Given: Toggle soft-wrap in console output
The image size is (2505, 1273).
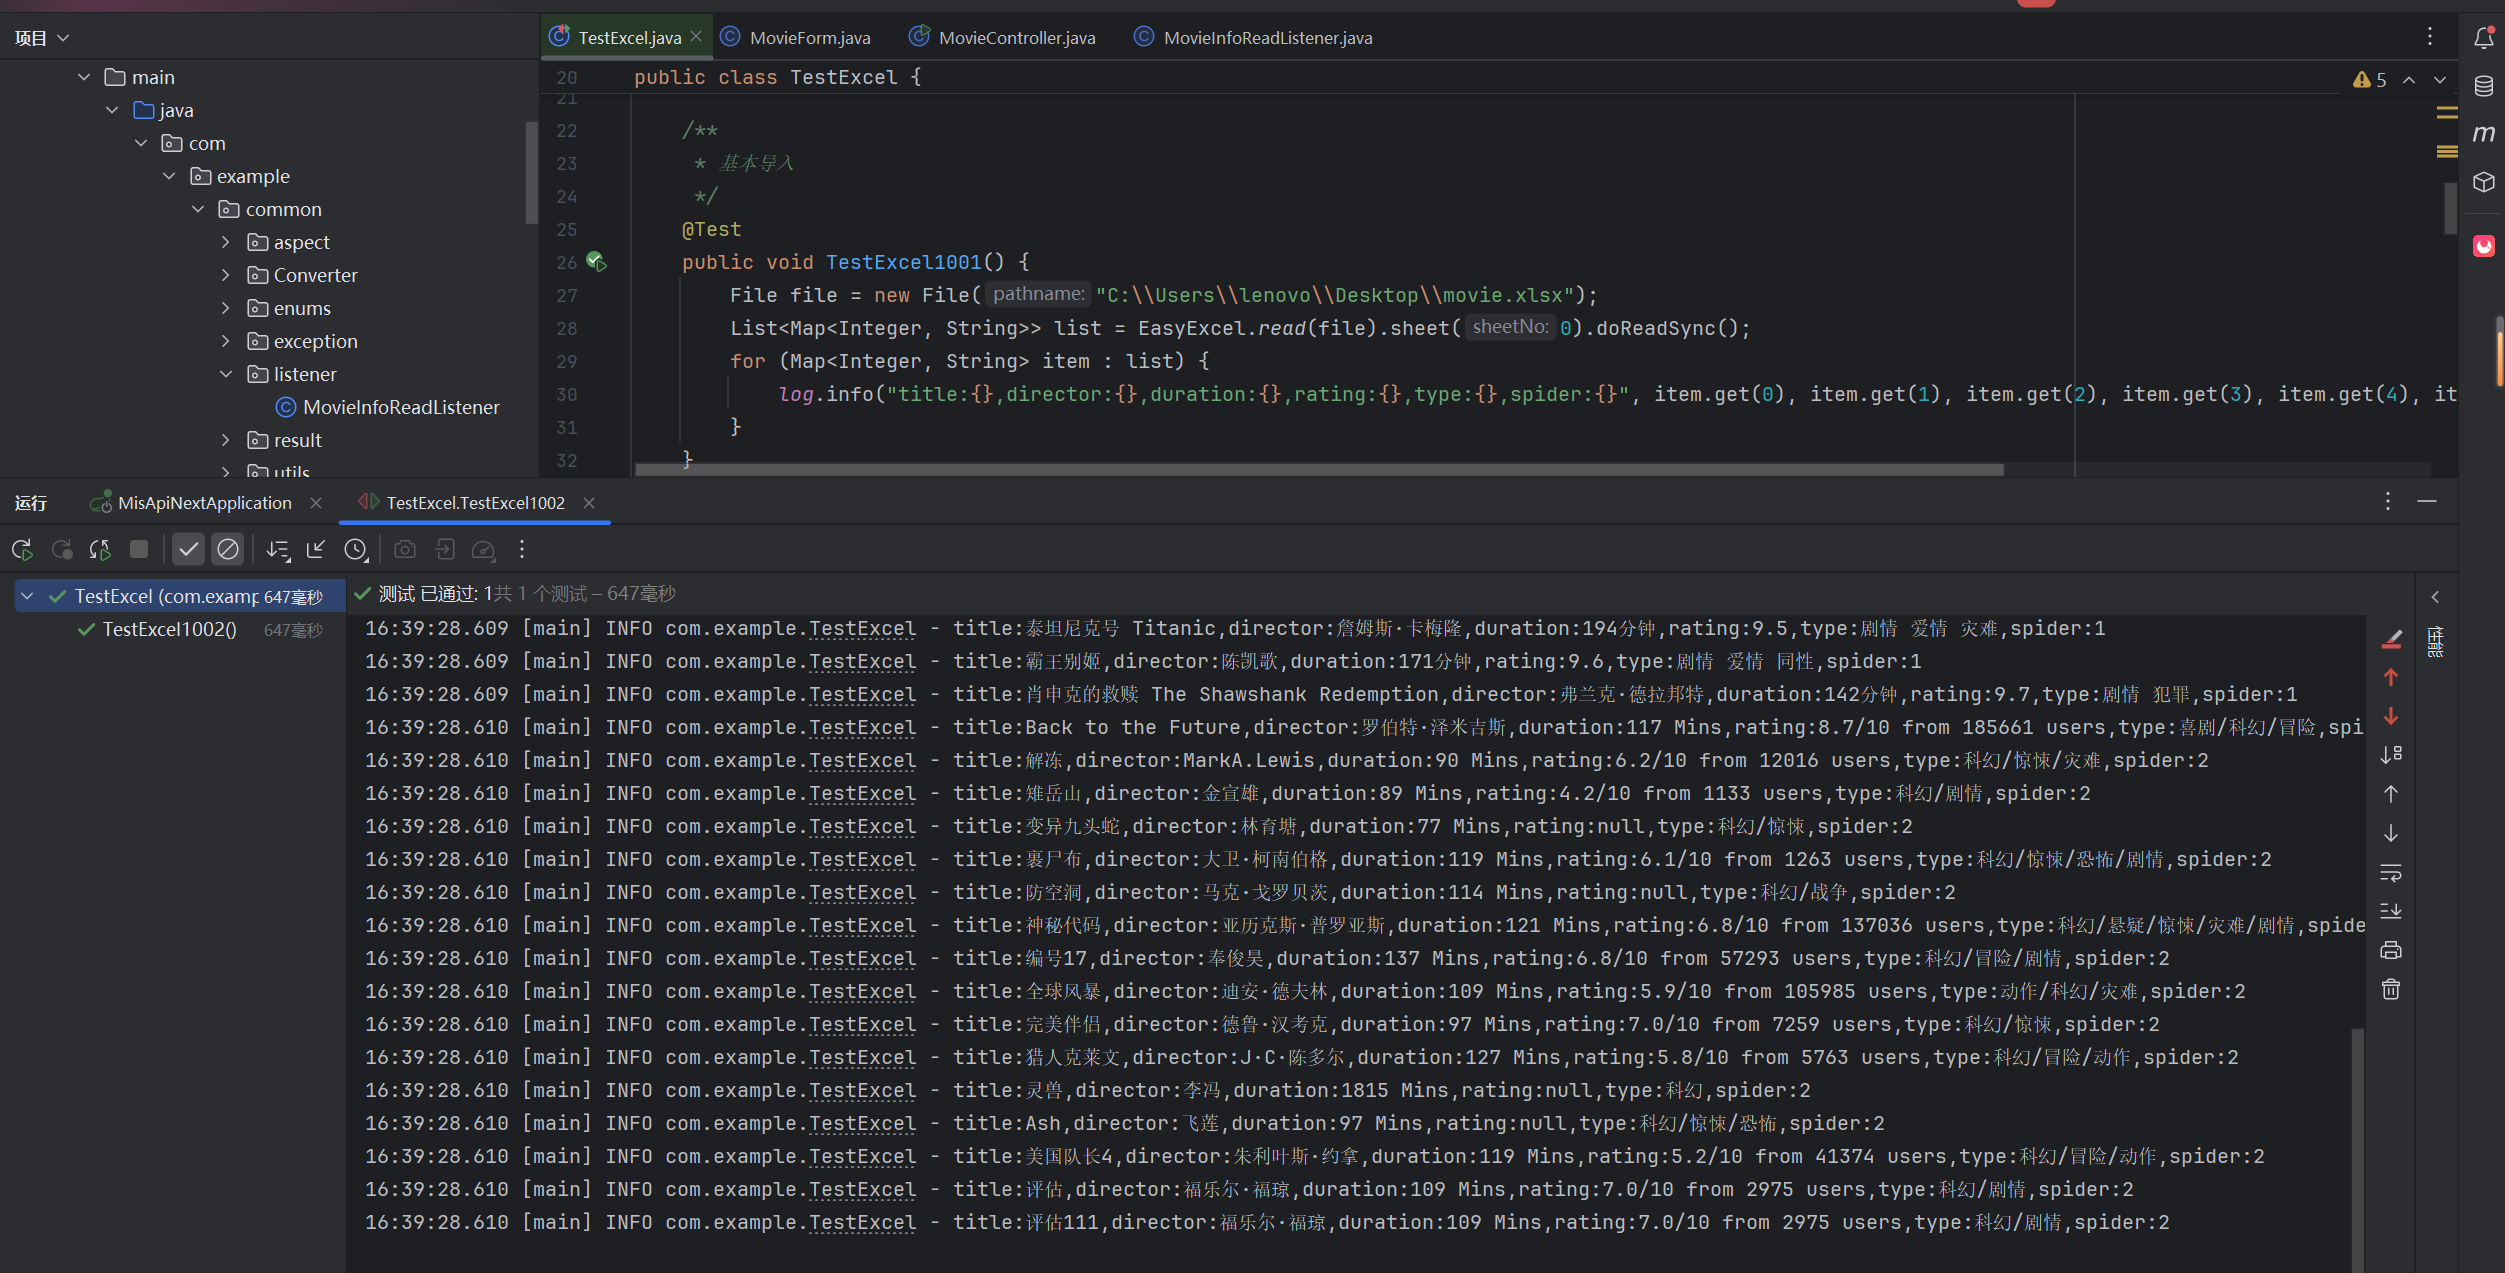Looking at the screenshot, I should 2390,872.
